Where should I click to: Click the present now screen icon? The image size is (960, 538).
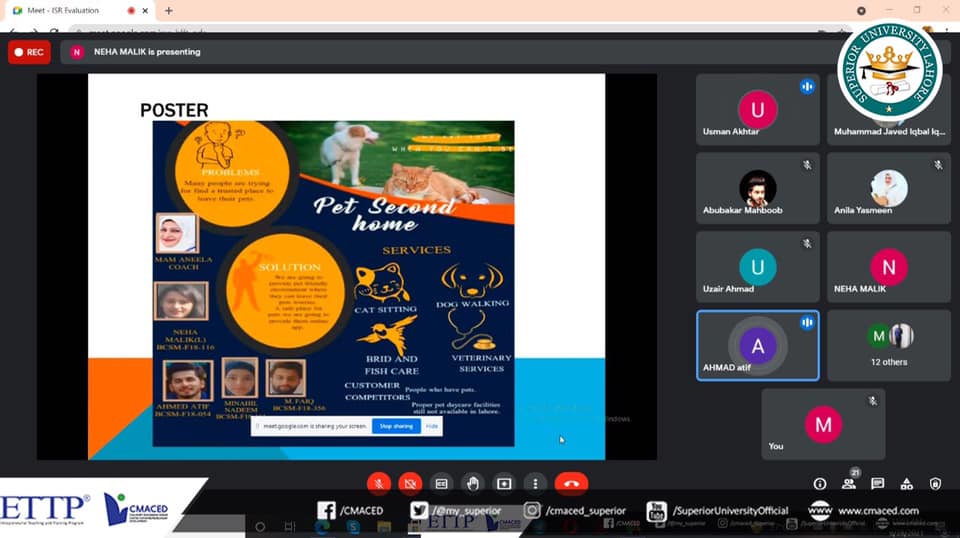click(x=504, y=483)
